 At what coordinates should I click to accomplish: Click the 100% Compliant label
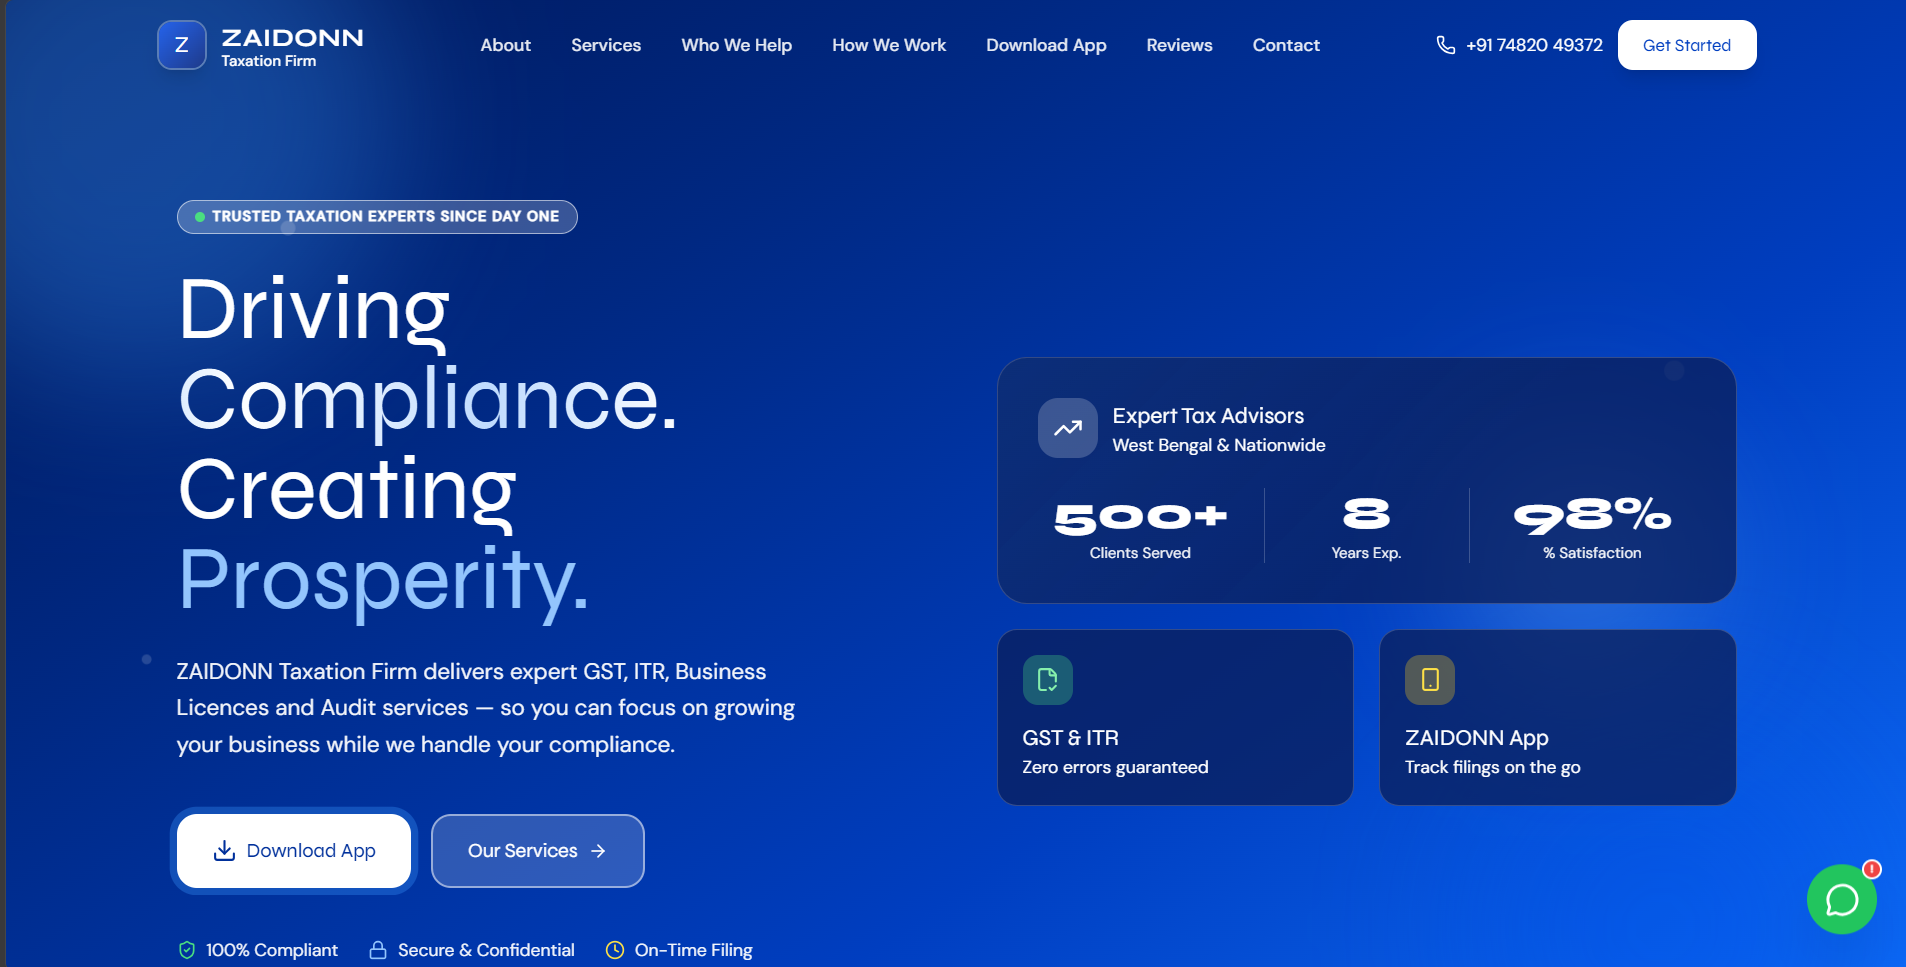click(x=272, y=950)
